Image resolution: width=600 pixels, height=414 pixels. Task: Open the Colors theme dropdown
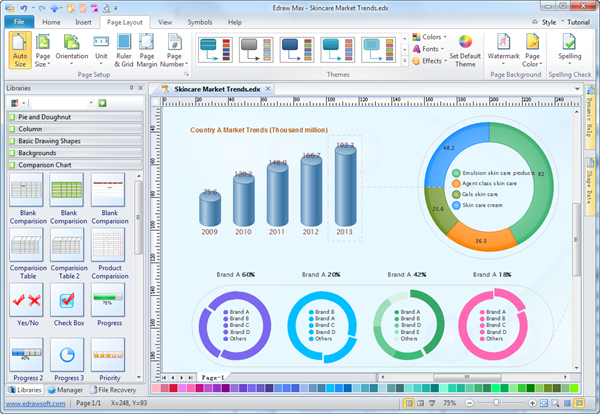coord(431,37)
